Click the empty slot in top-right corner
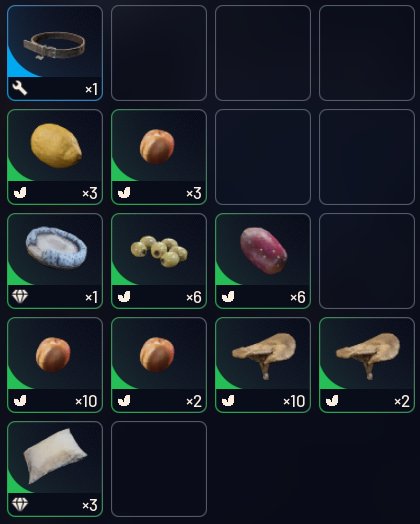The image size is (420, 524). (367, 53)
